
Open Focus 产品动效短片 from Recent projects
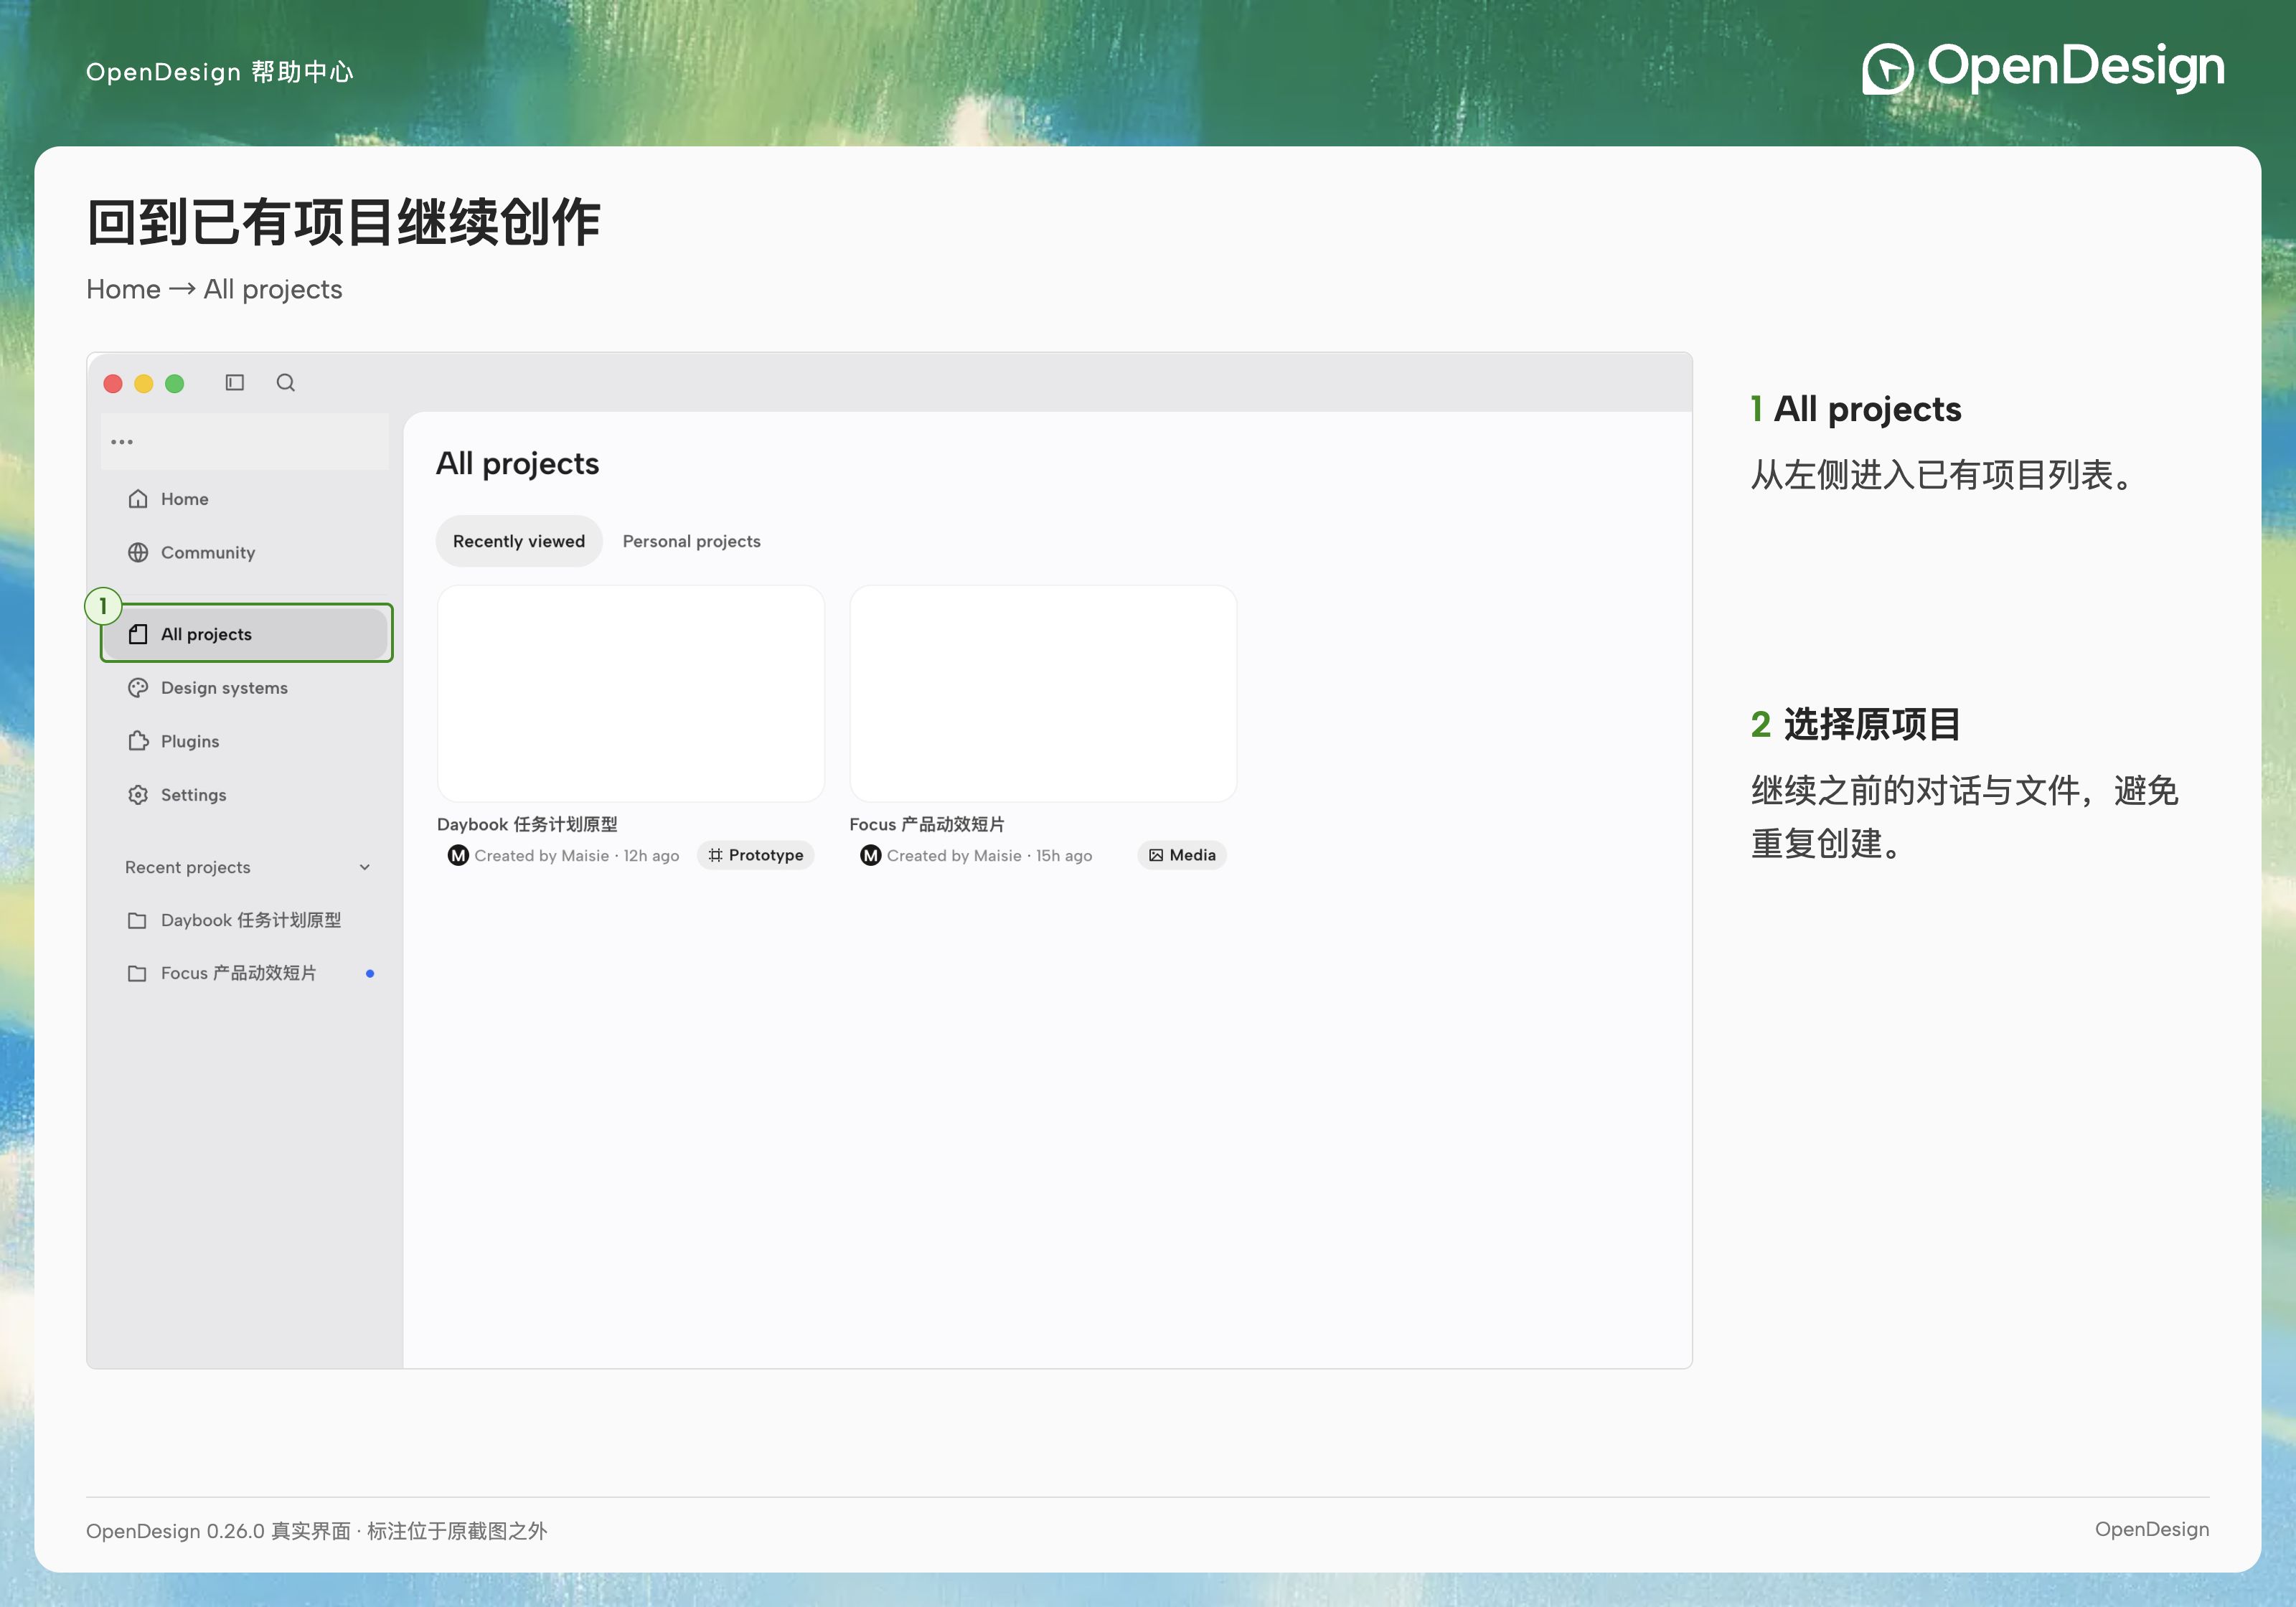[245, 974]
